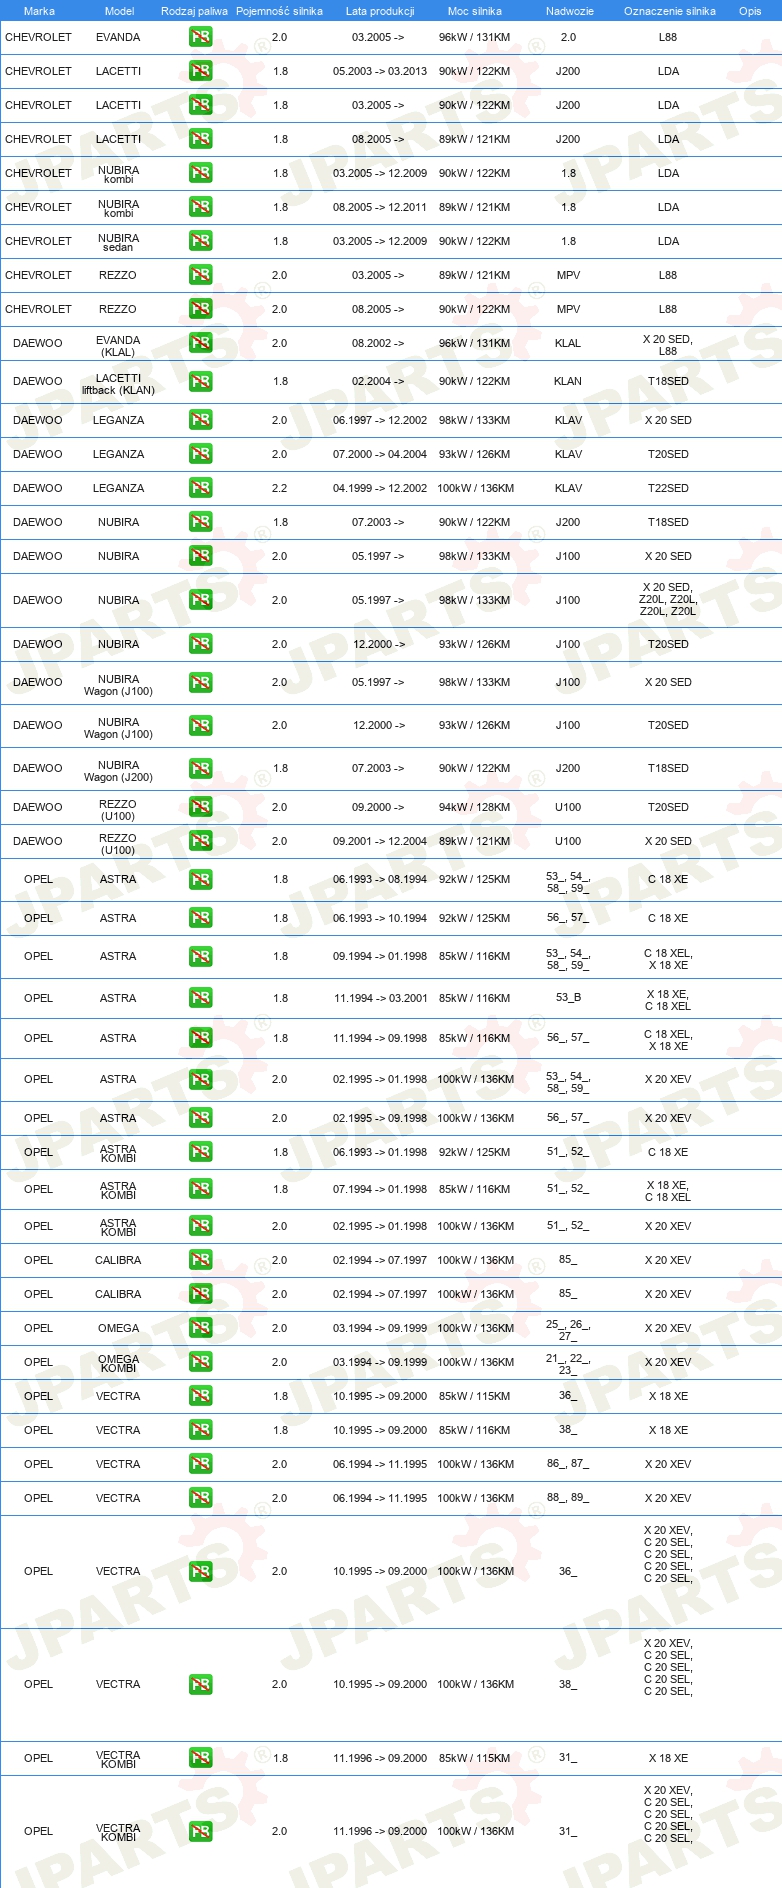Click the Model column header
Screen dimensions: 782x1888
tap(119, 11)
